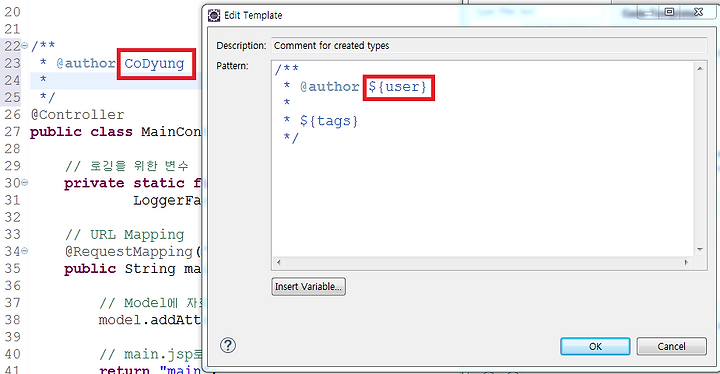The image size is (720, 374).
Task: Click OK in Edit Template dialog
Action: click(595, 346)
